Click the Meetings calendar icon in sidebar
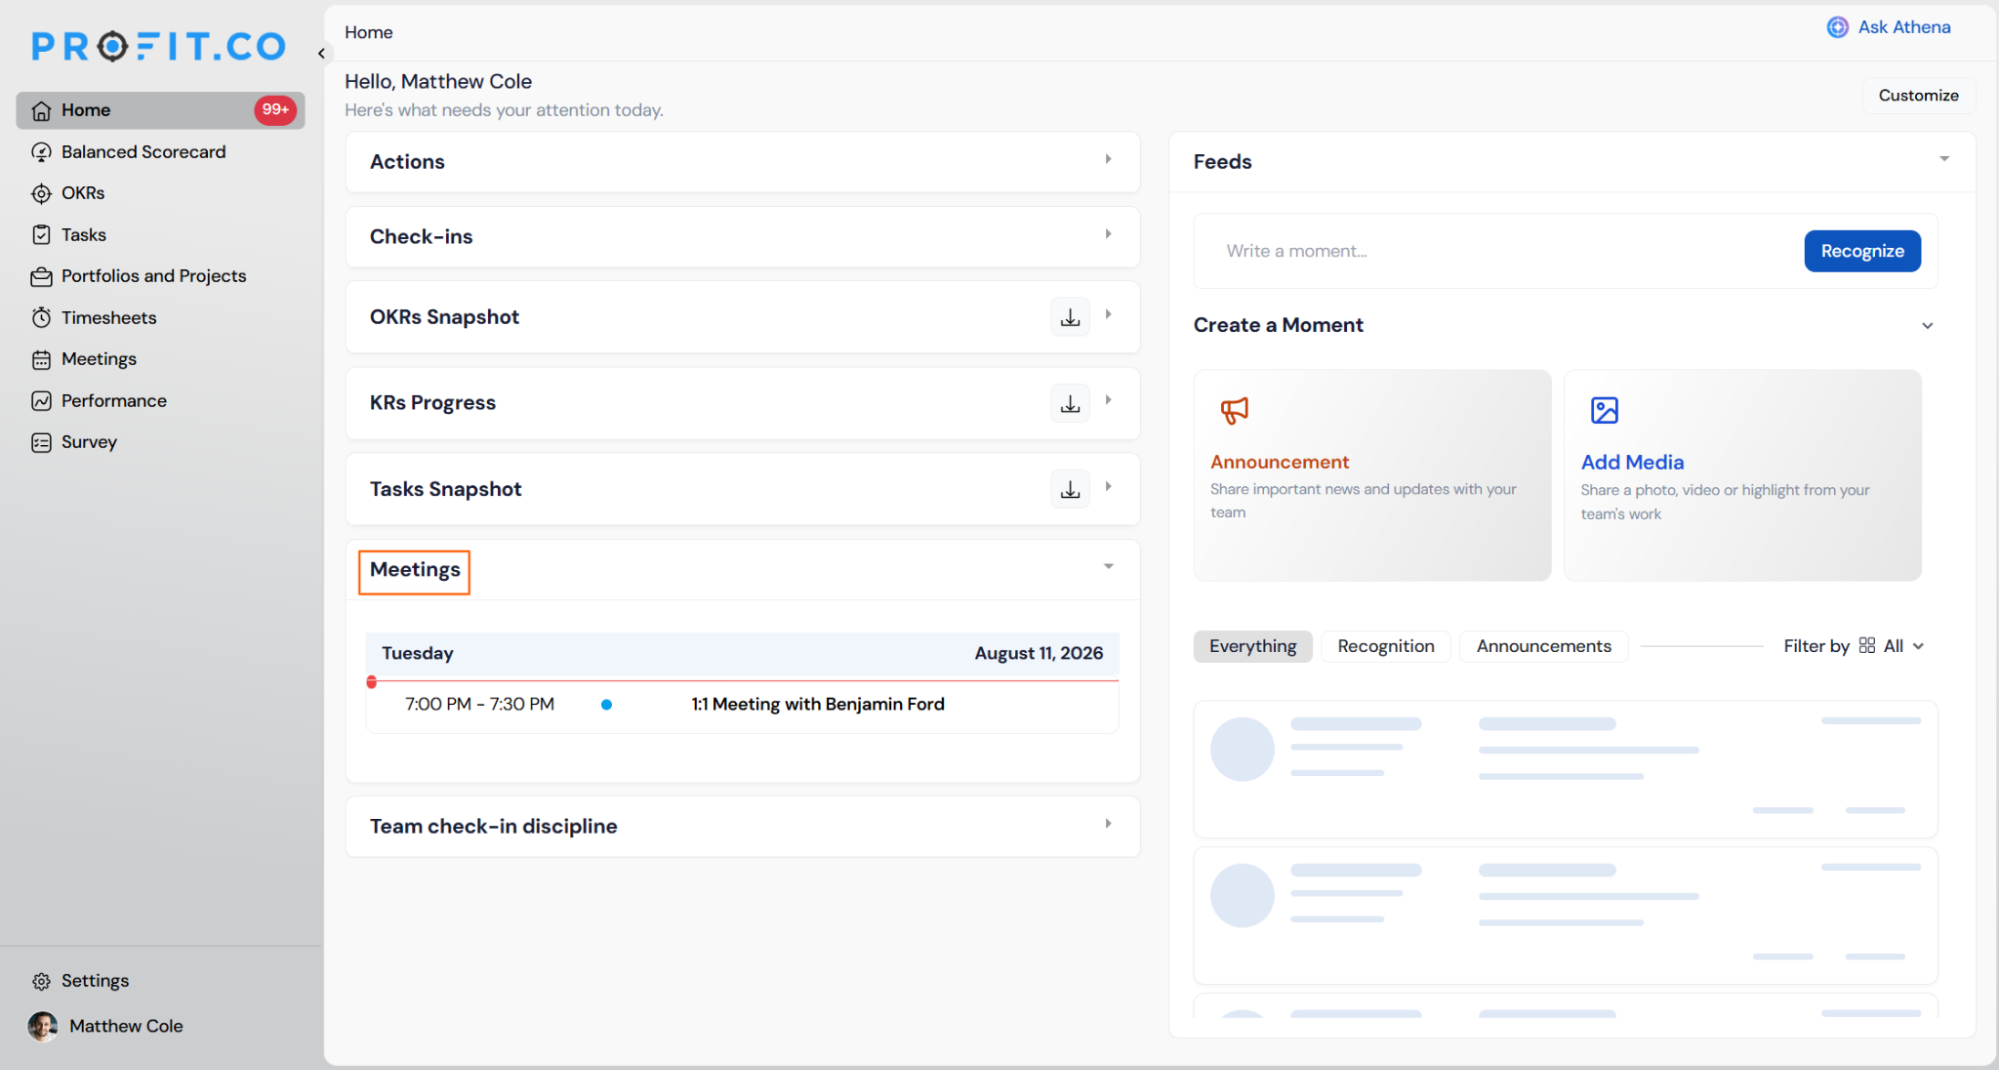 point(41,359)
